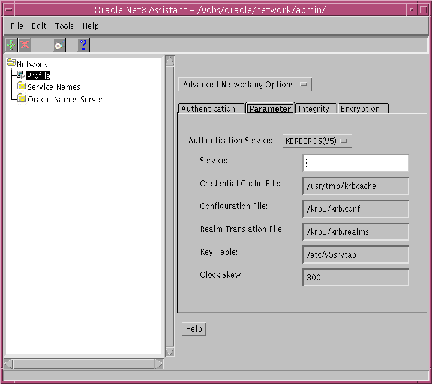The height and width of the screenshot is (384, 432).
Task: Click the green plus Create toolbar icon
Action: click(11, 45)
